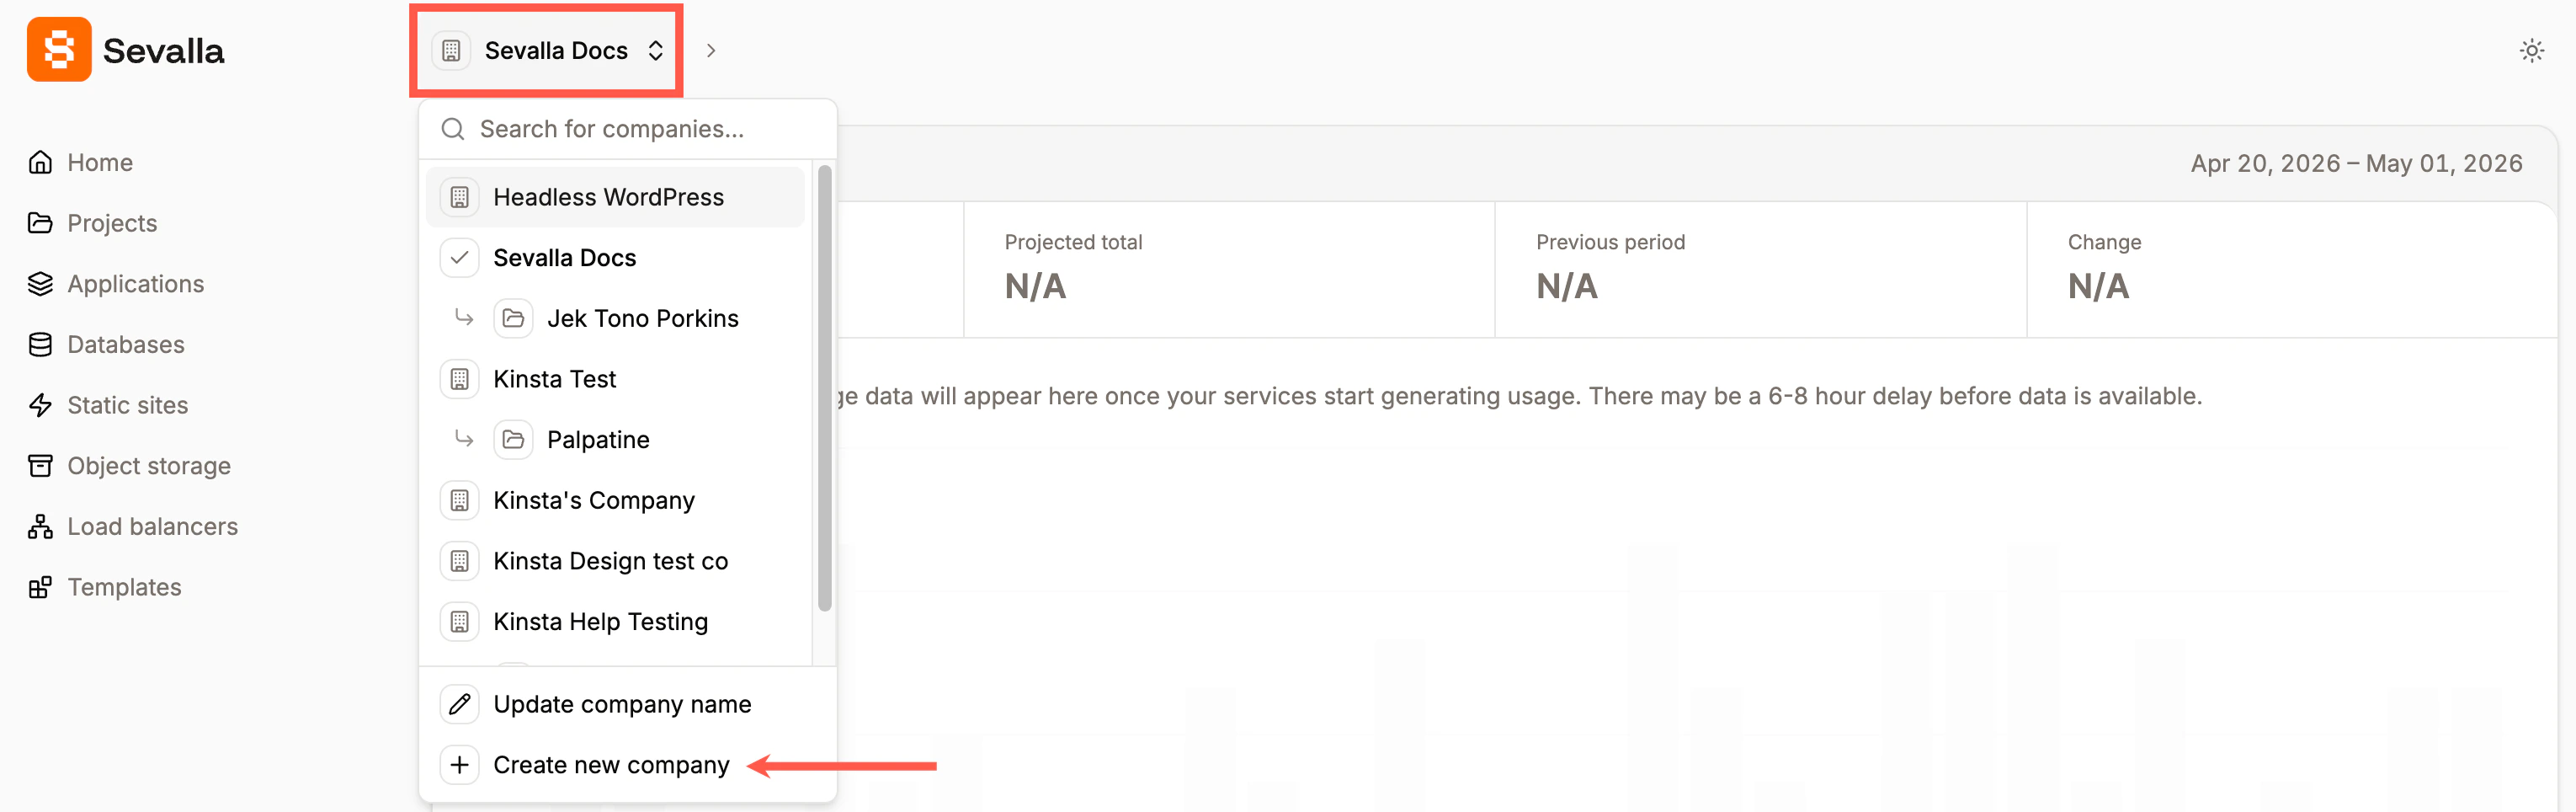Click the folder icon for Jek Tono Porkins

(x=513, y=318)
